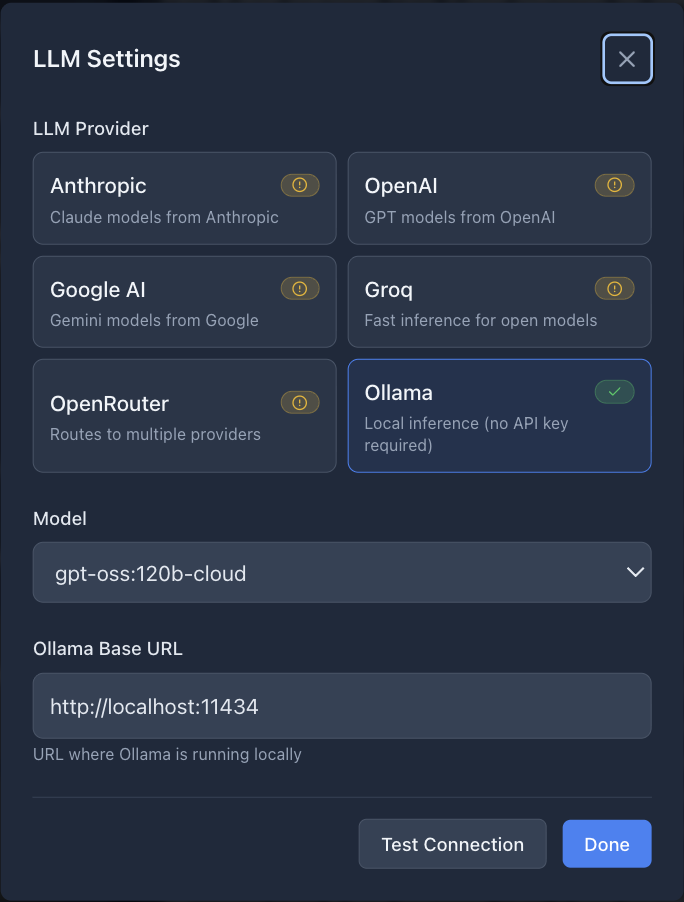Close the LLM Settings dialog
This screenshot has height=902, width=684.
627,59
